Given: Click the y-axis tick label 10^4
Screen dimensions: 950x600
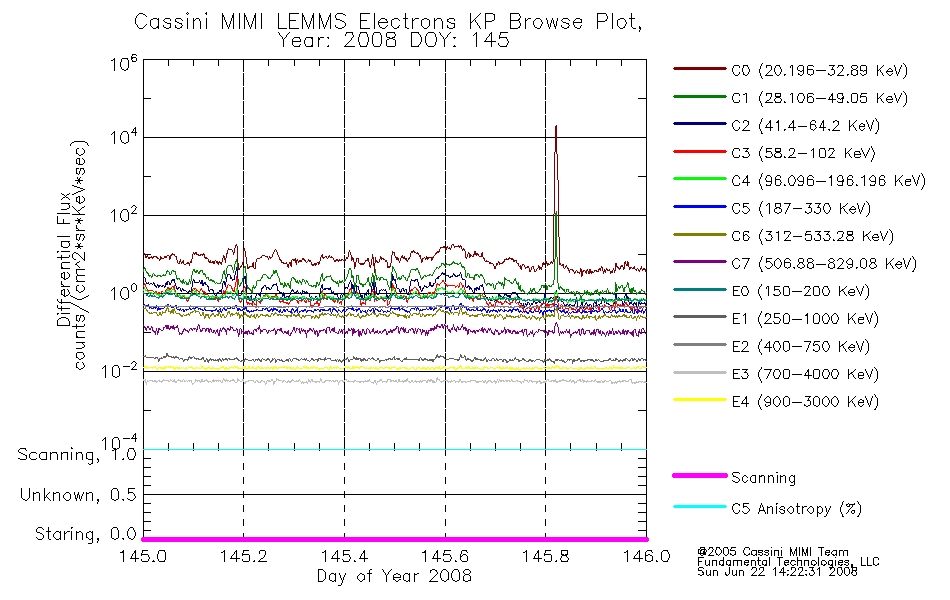Looking at the screenshot, I should point(124,137).
